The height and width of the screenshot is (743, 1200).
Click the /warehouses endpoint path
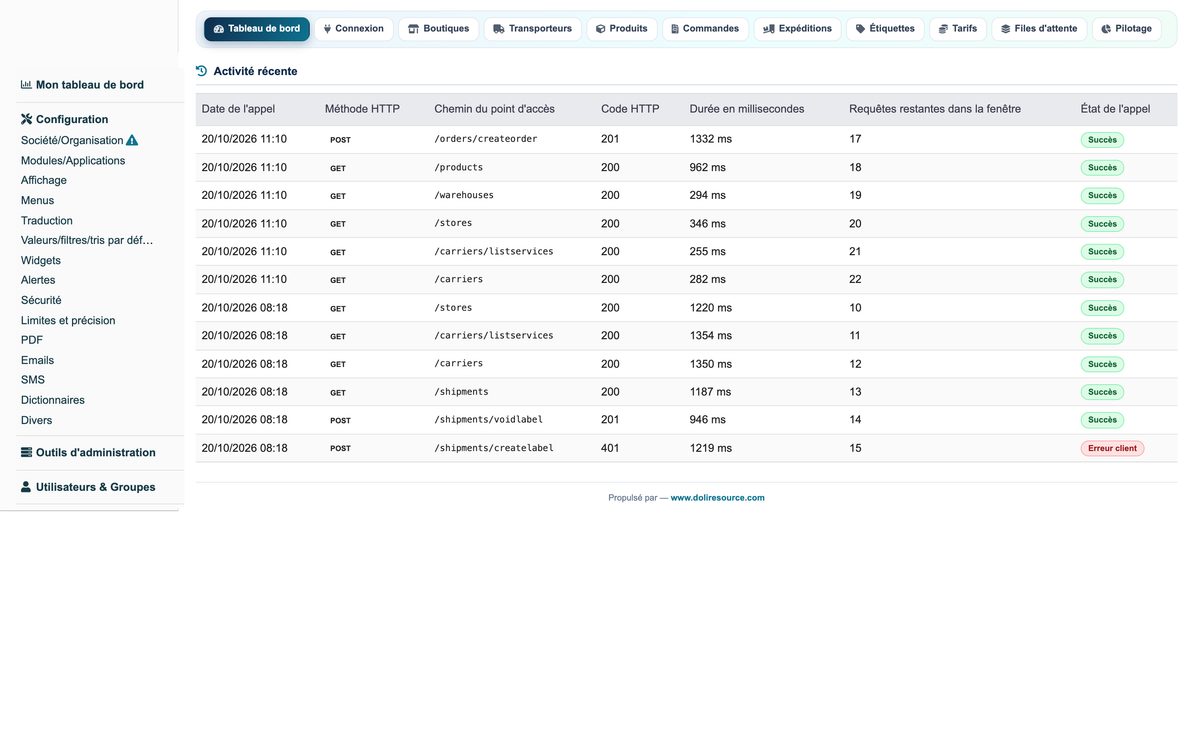click(x=464, y=195)
